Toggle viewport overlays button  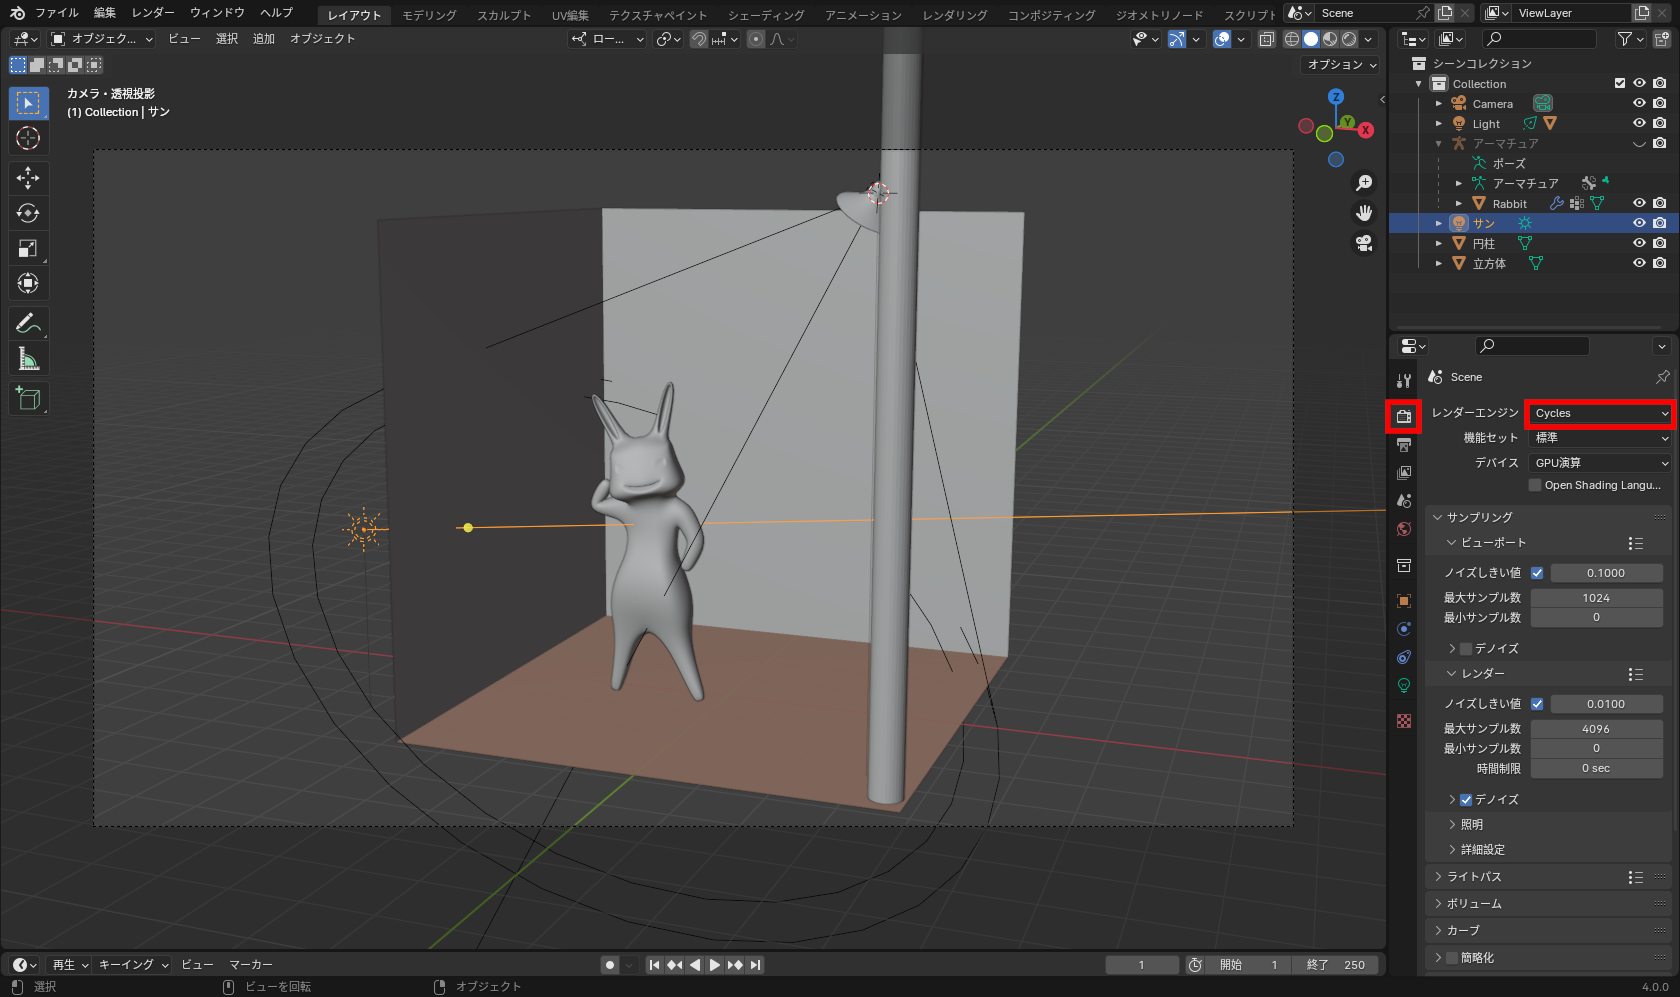pyautogui.click(x=1222, y=39)
